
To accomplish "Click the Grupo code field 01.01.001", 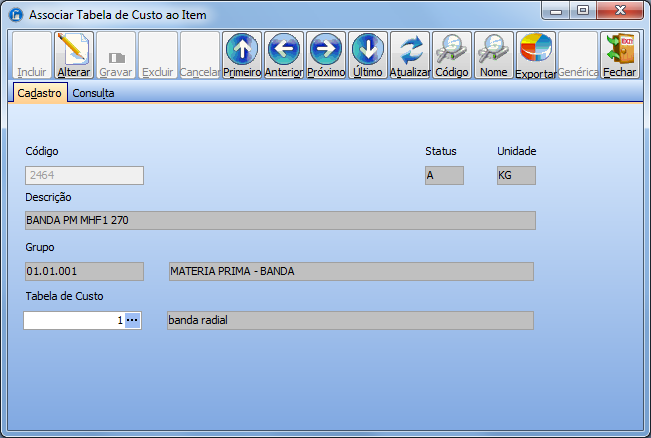I will (x=84, y=271).
